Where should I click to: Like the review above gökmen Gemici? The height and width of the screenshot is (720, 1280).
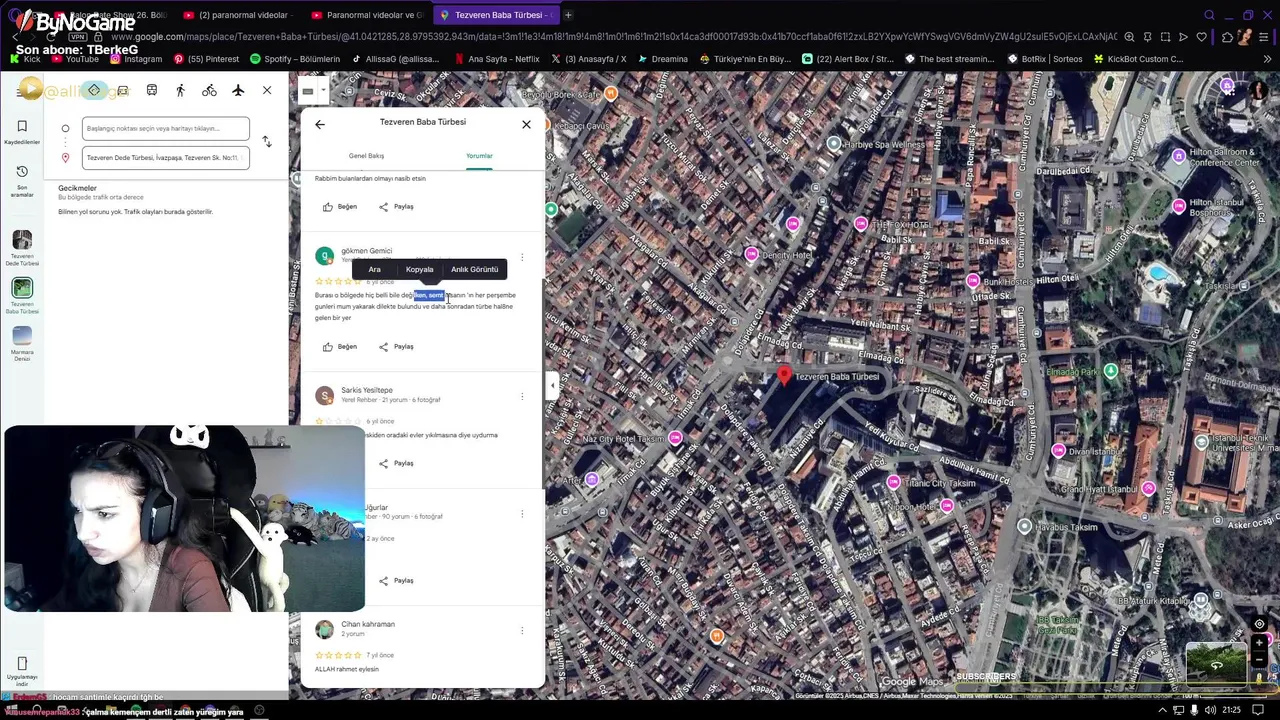pos(340,207)
